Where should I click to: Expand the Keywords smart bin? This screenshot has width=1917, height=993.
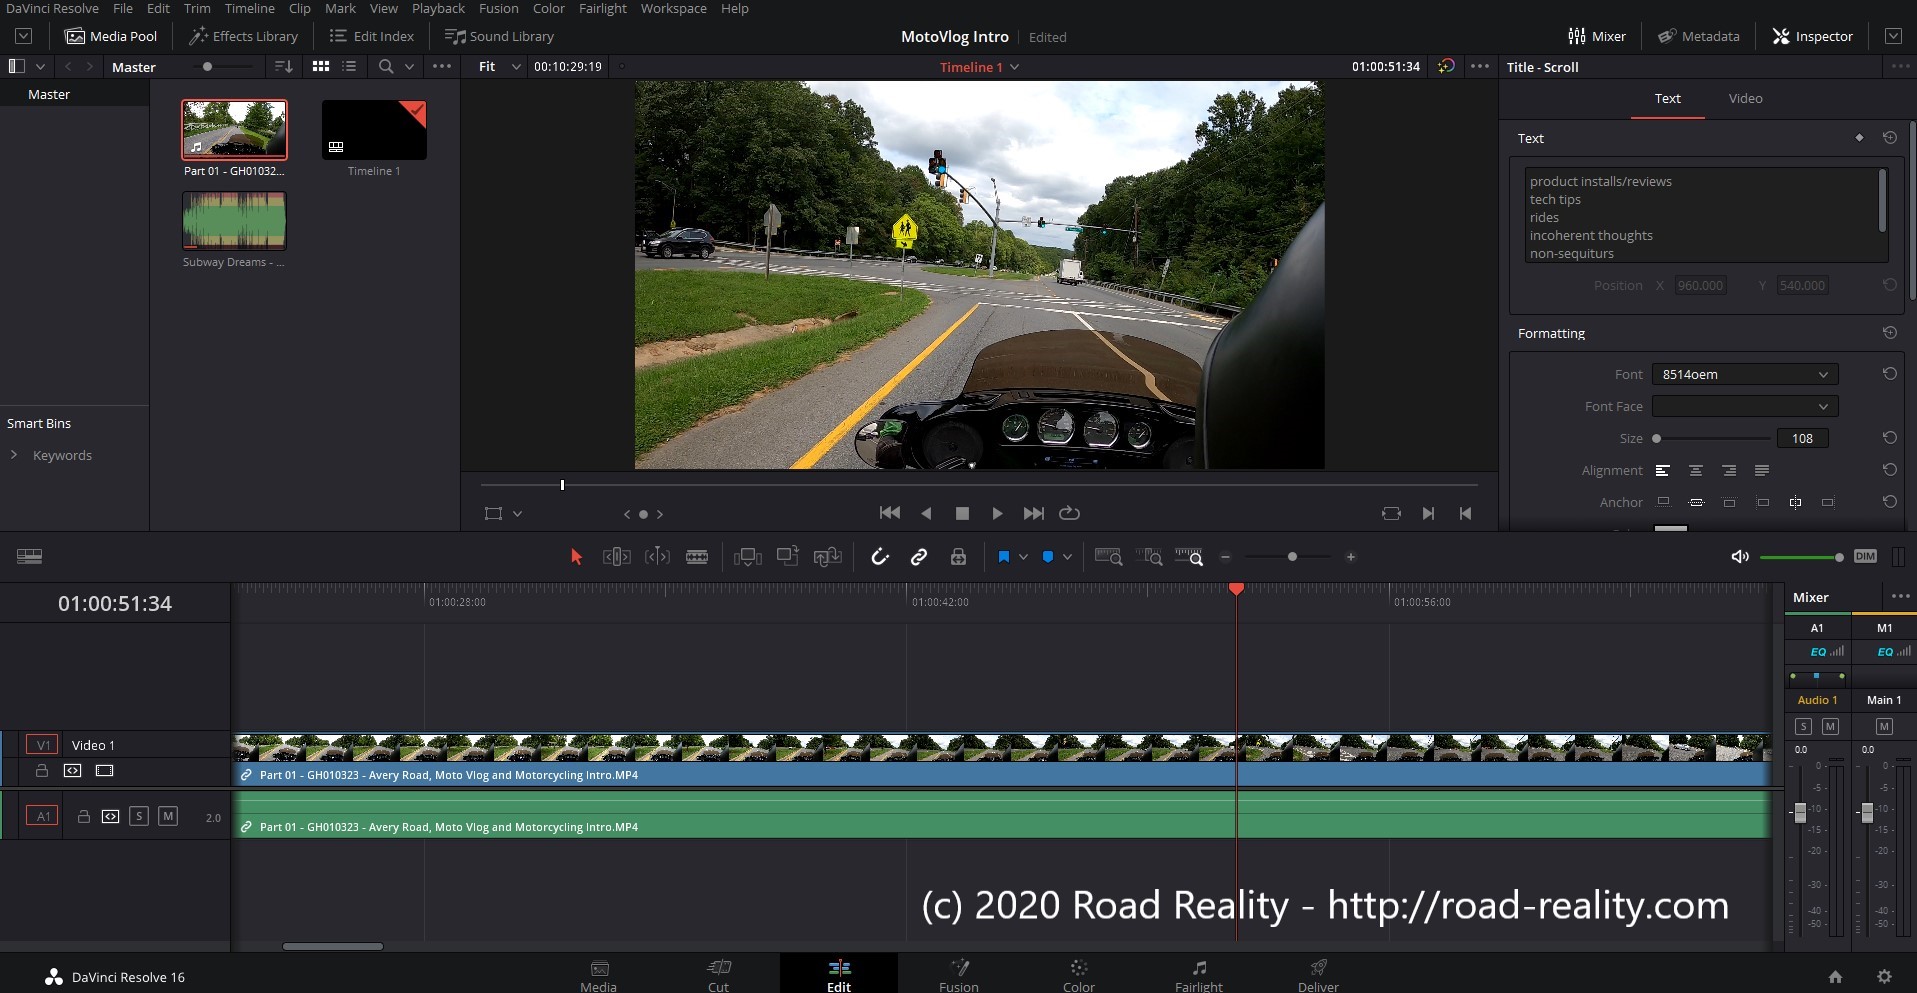pyautogui.click(x=14, y=455)
